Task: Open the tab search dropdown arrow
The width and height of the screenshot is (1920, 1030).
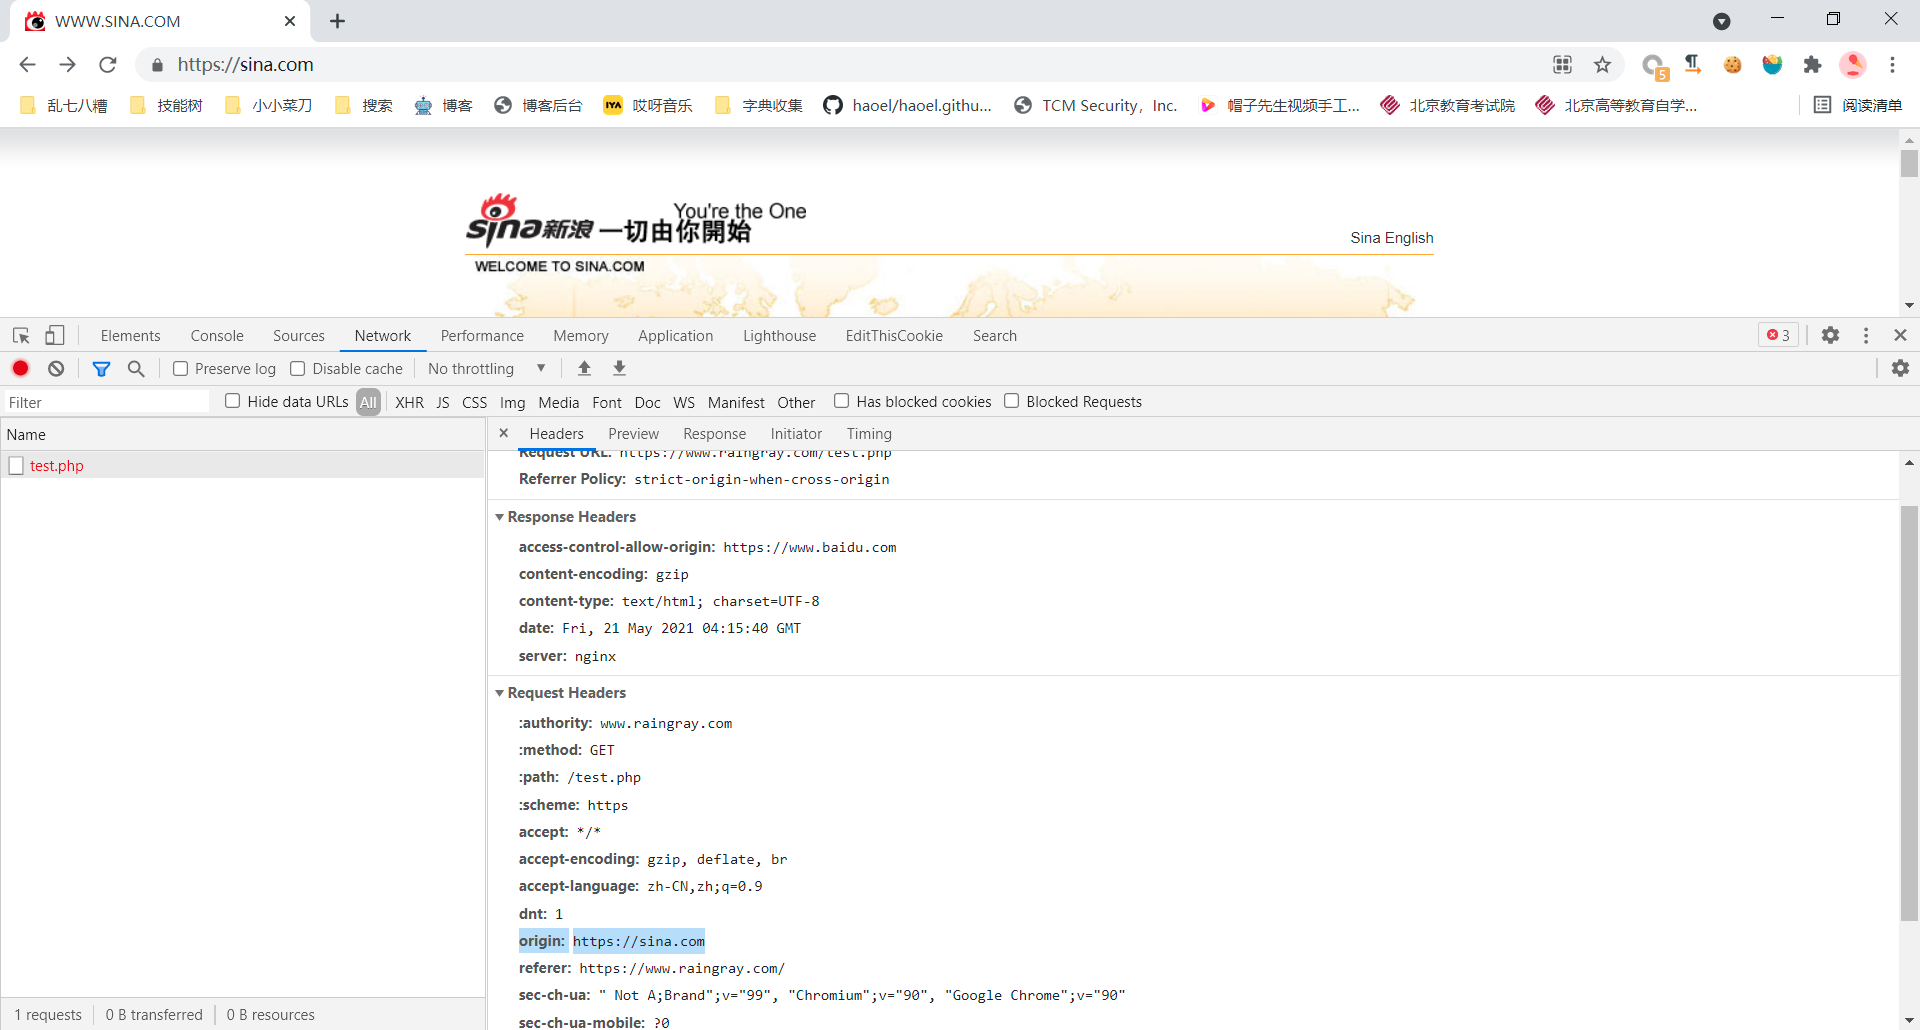Action: tap(1721, 21)
